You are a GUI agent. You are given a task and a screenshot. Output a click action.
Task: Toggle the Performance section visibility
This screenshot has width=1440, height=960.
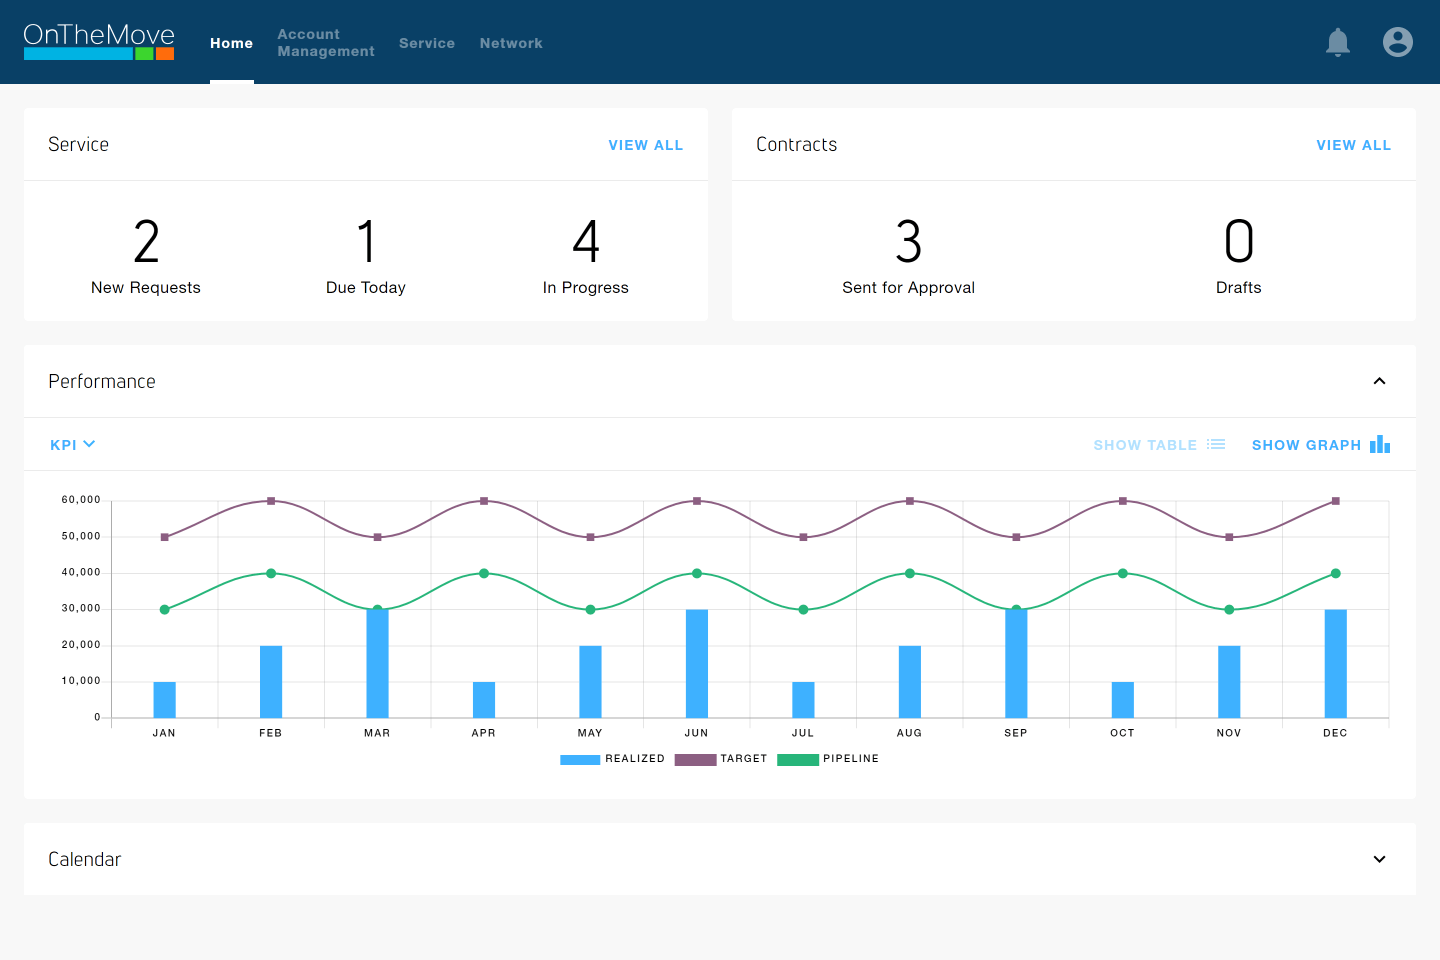(1379, 381)
